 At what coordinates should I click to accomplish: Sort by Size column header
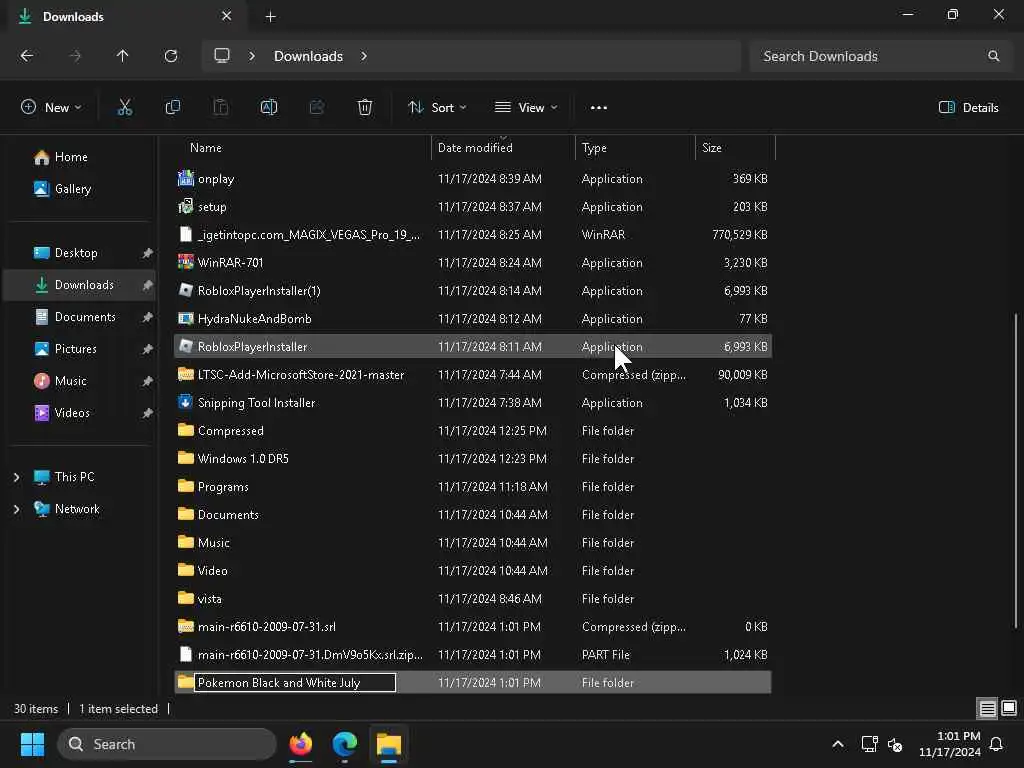point(735,148)
